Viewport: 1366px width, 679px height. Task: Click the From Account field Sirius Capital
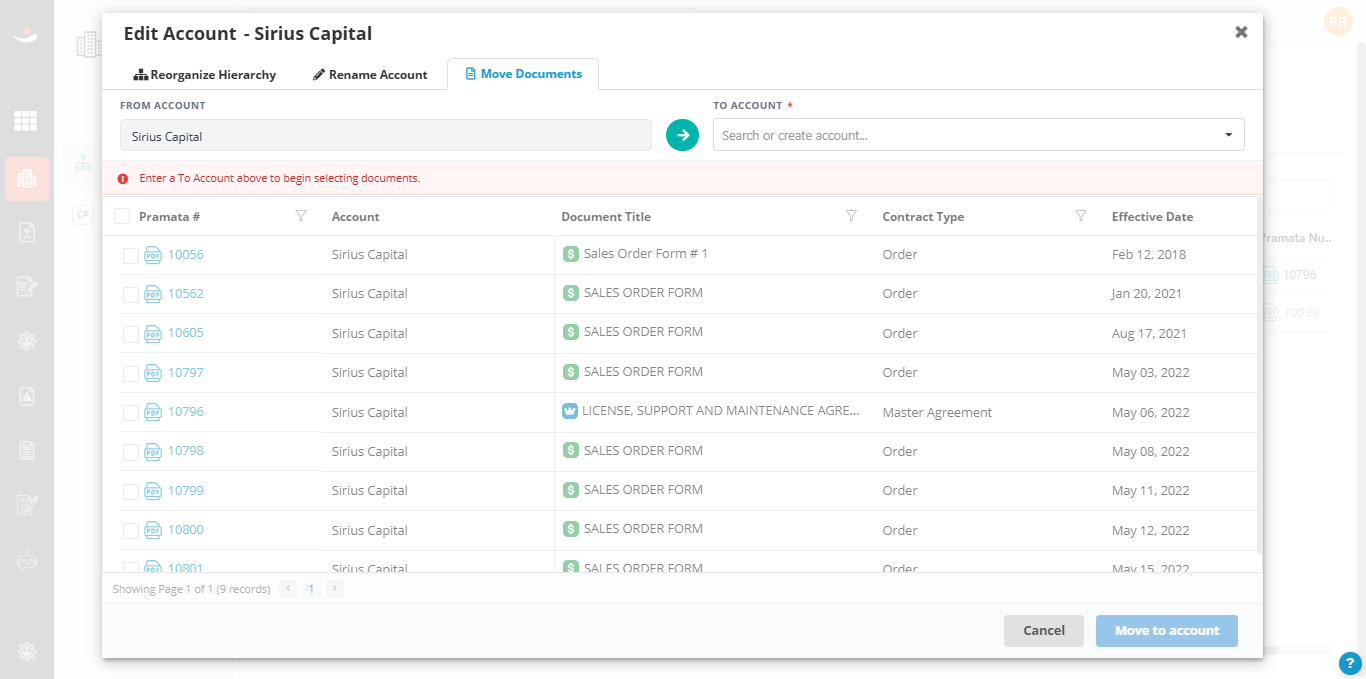(386, 136)
